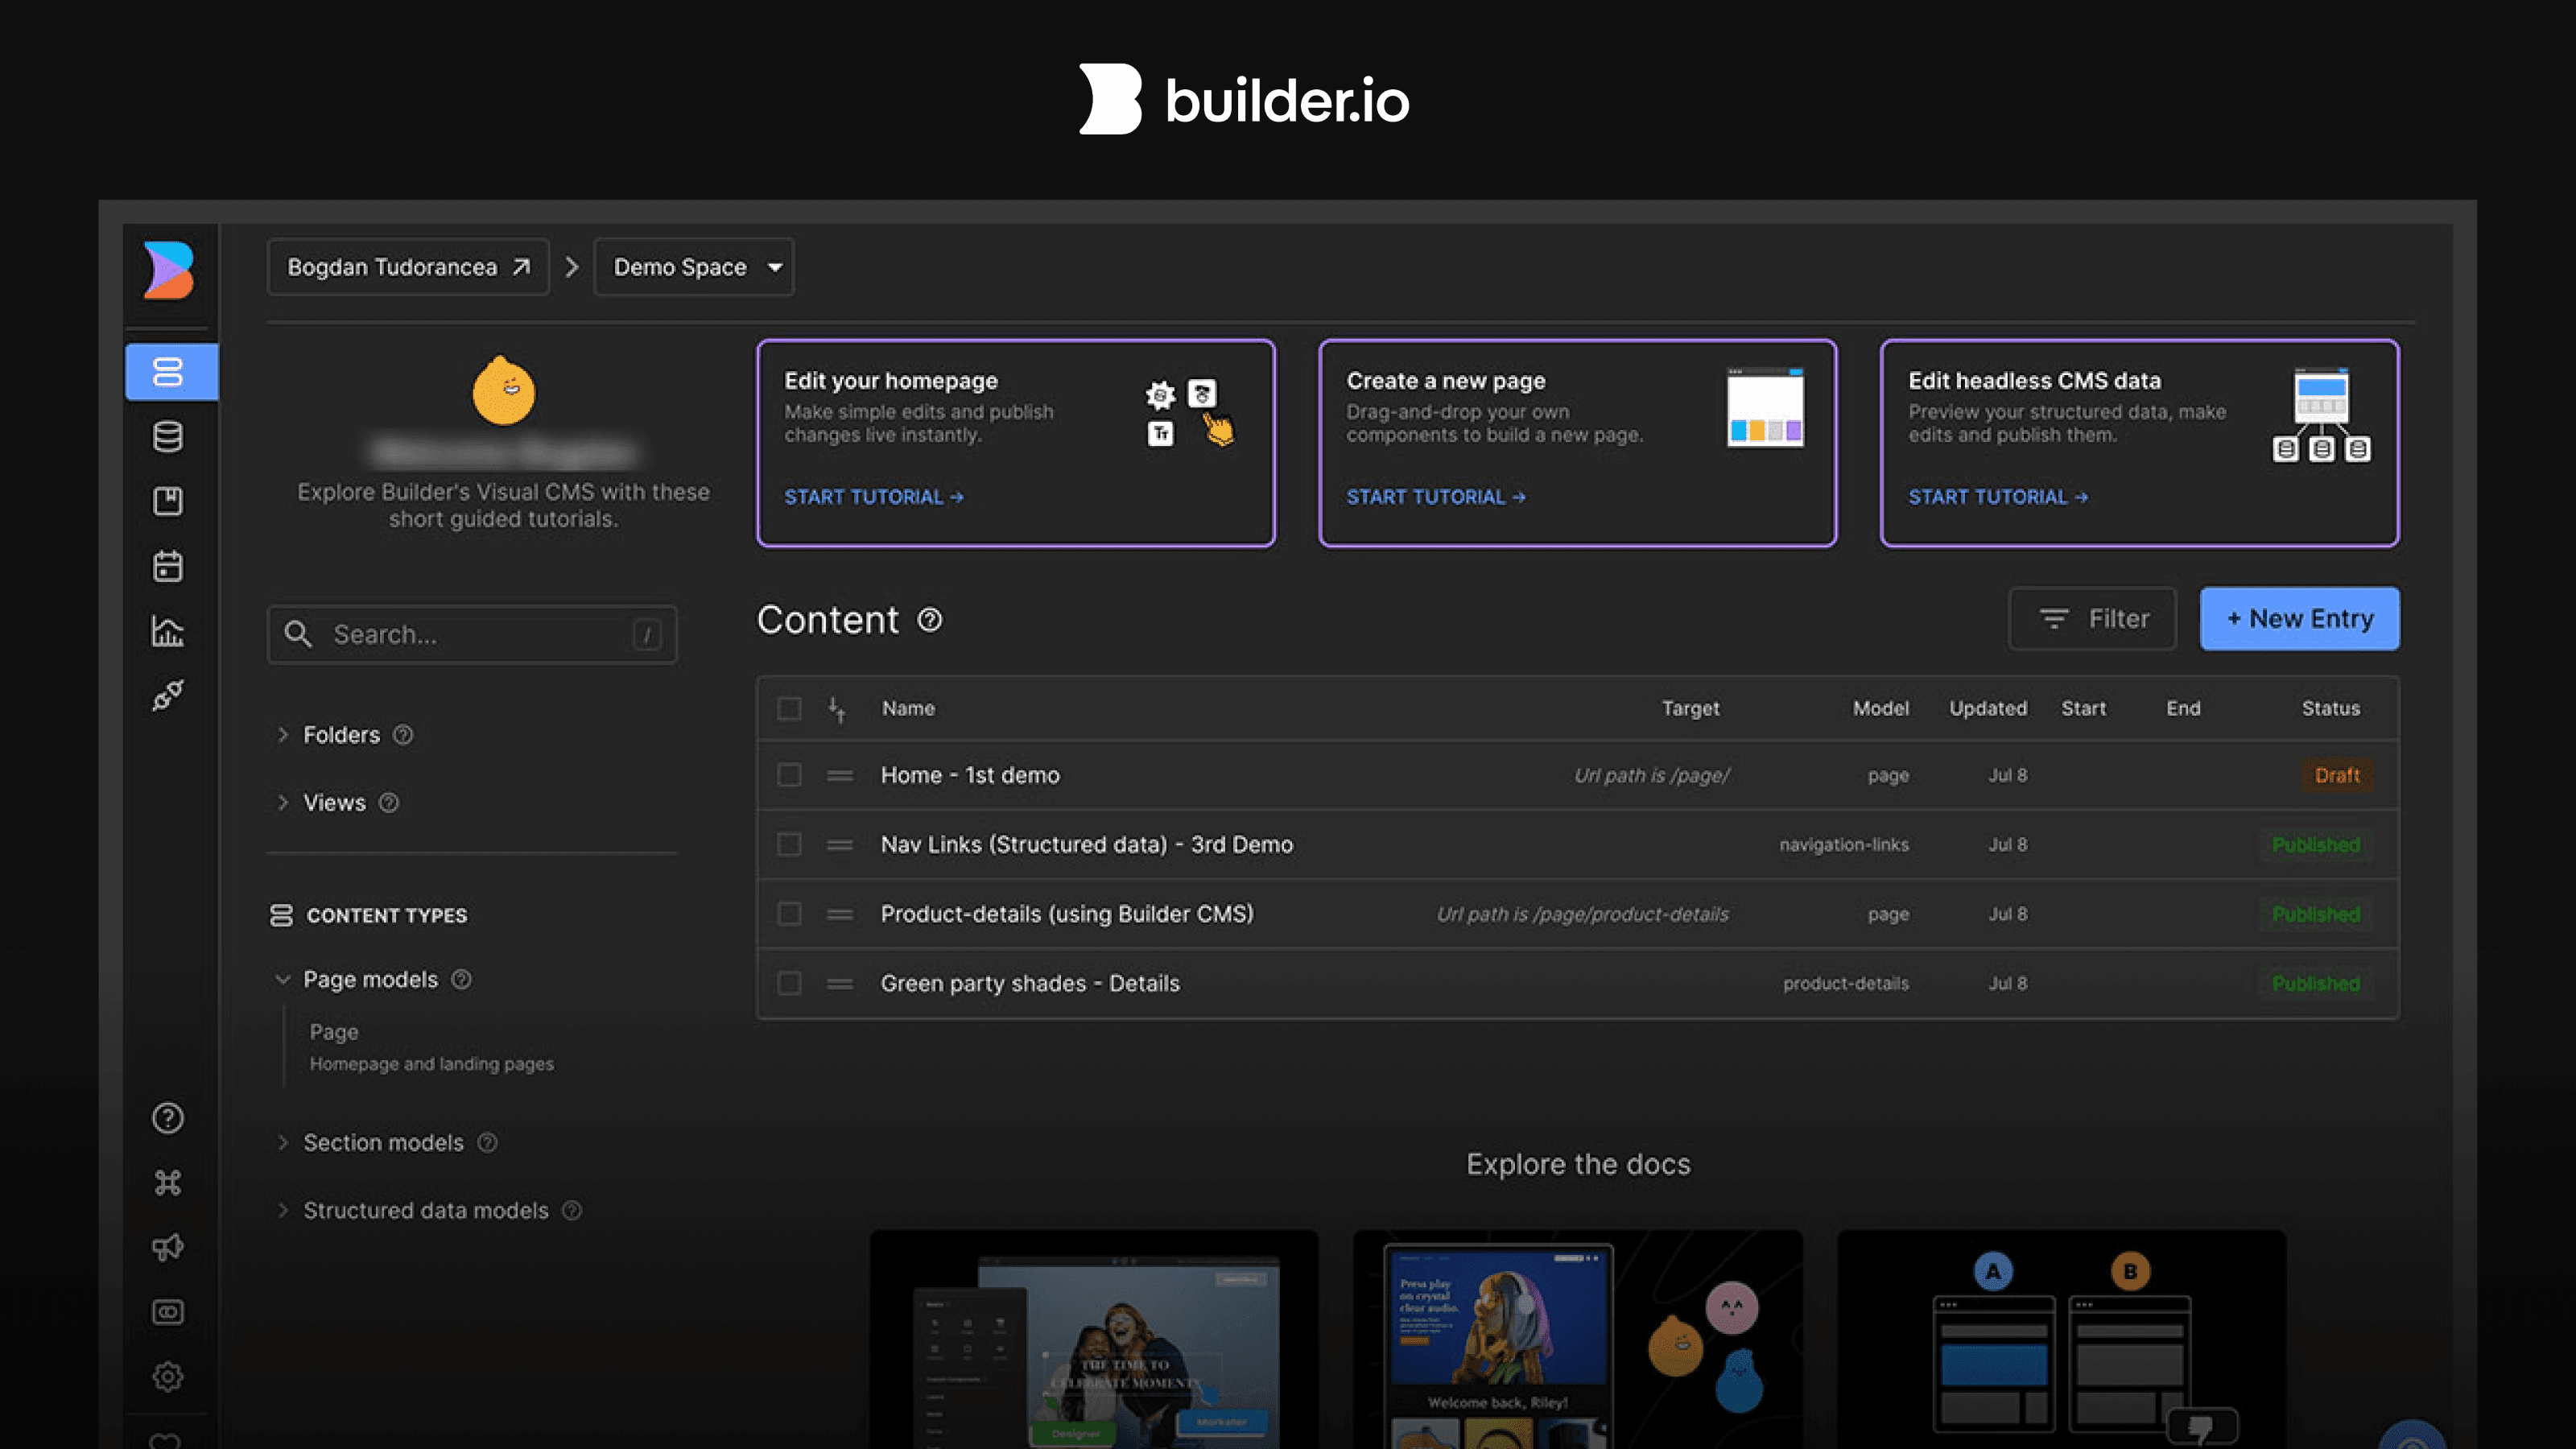The image size is (2576, 1449).
Task: Click drag handle on Green party shades row
Action: point(840,984)
